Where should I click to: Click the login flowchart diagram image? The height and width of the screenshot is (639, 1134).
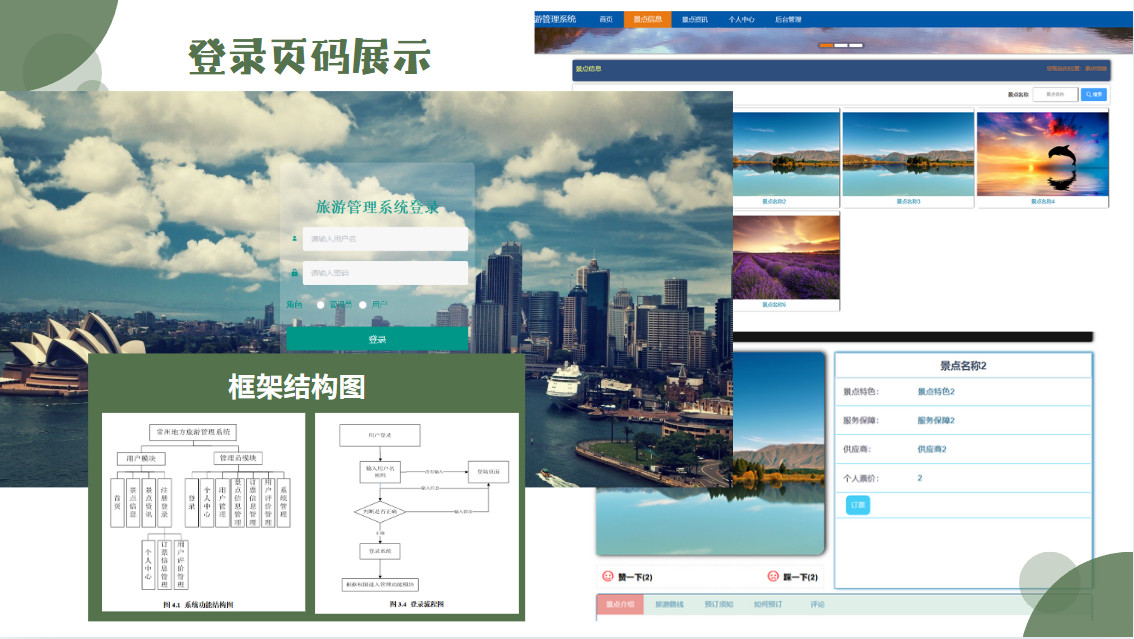point(417,513)
